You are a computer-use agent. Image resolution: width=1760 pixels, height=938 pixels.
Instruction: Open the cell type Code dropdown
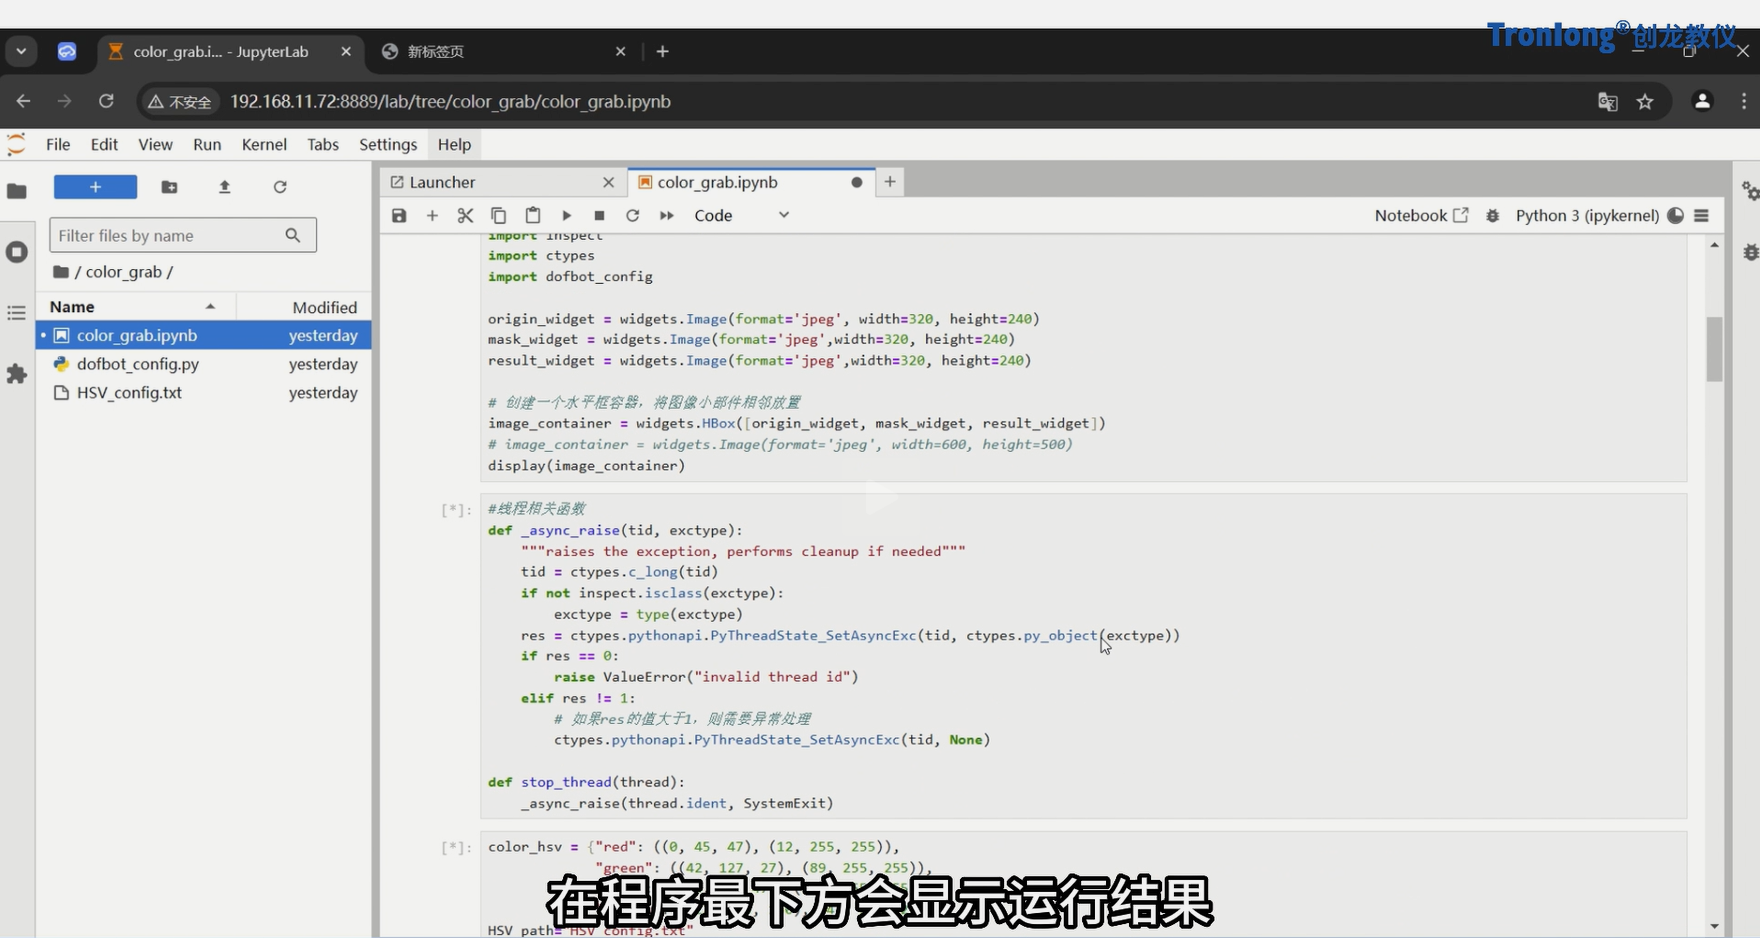coord(741,215)
